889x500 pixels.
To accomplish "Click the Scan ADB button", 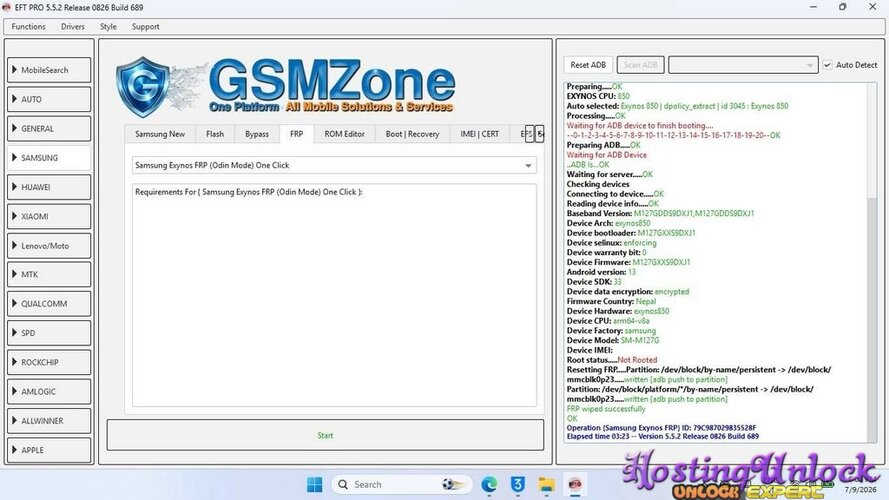I will click(x=640, y=65).
